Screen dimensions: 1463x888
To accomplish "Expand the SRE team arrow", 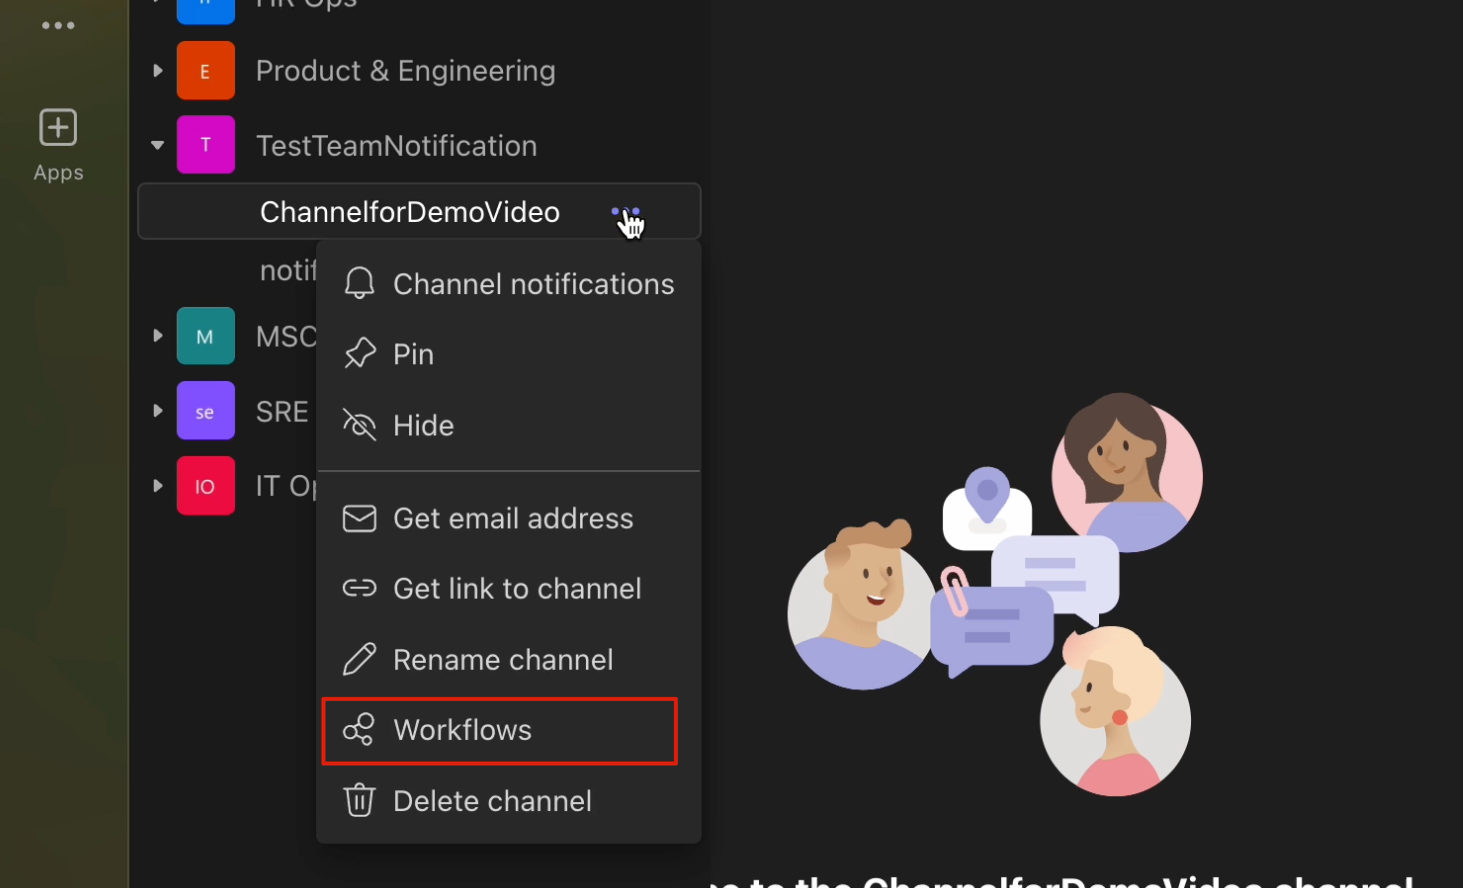I will click(x=157, y=410).
